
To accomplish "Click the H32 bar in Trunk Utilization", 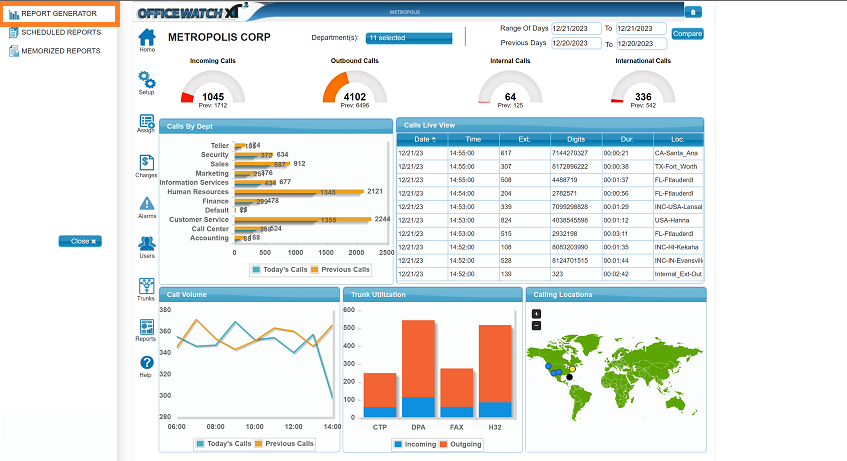I will tap(495, 371).
